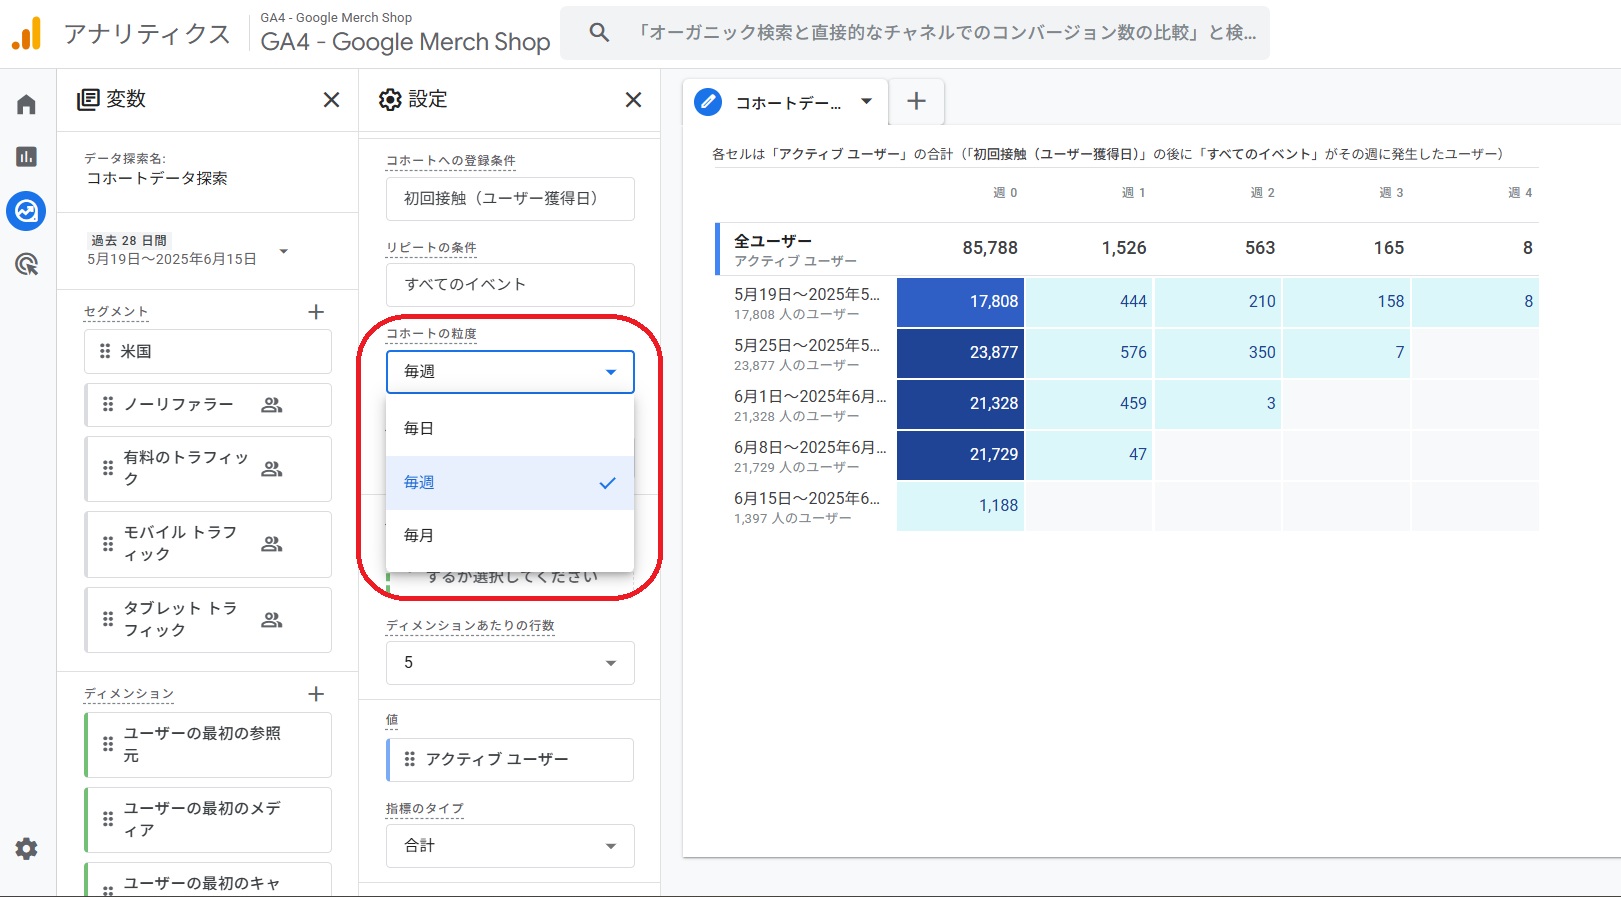The width and height of the screenshot is (1621, 897).
Task: Add a new segment with plus icon
Action: coord(316,312)
